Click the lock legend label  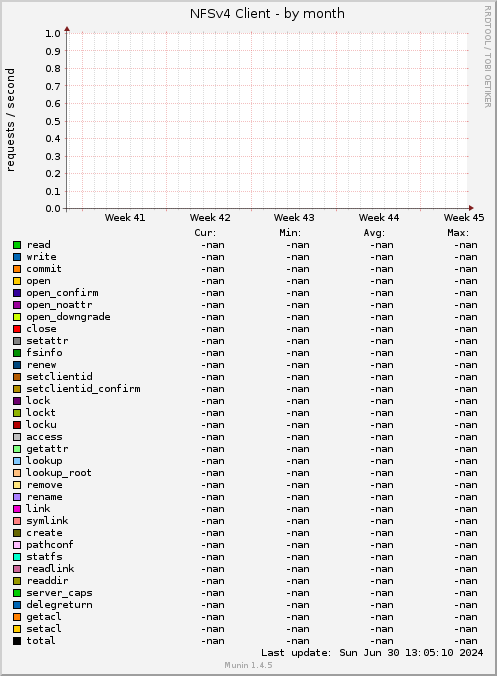point(38,401)
